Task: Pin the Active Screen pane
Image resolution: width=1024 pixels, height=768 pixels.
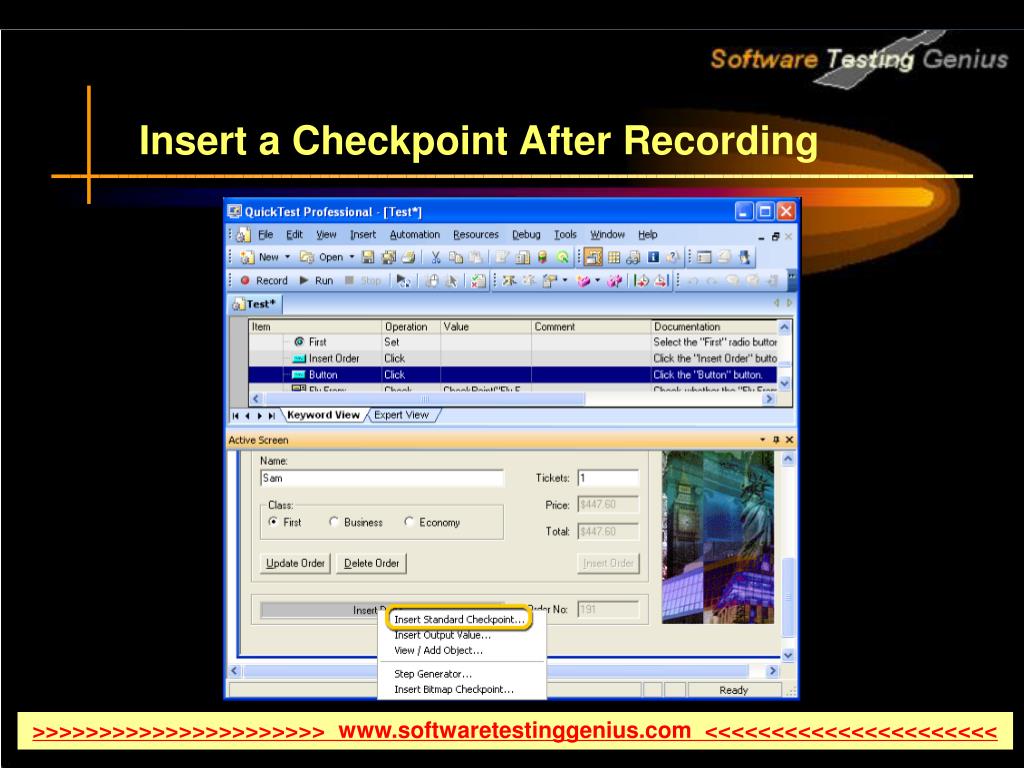Action: (776, 440)
